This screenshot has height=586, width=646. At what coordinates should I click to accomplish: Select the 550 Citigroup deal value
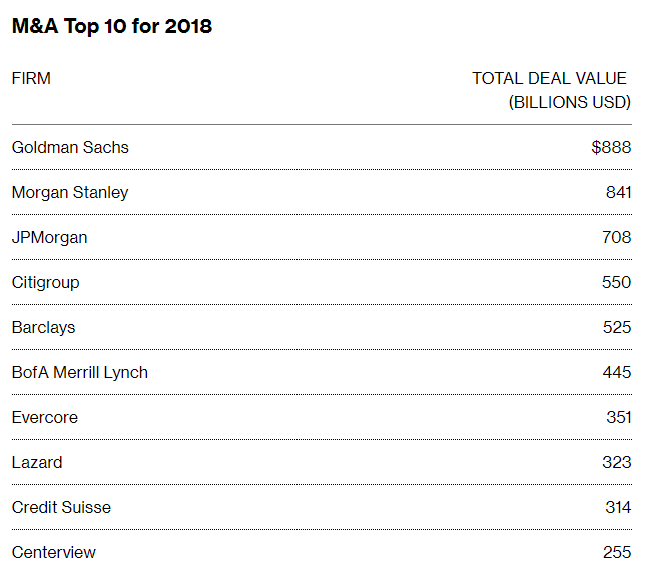pos(616,282)
